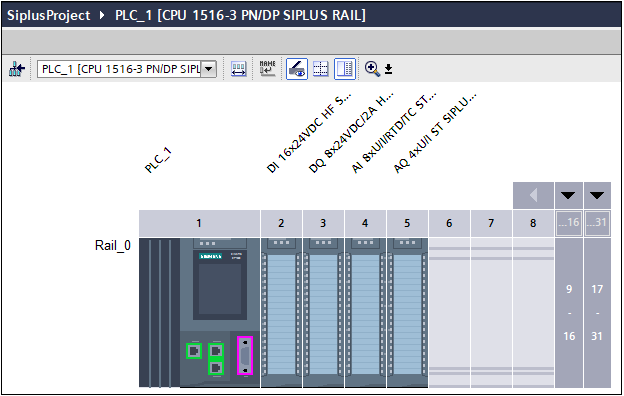Viewport: 624px width, 396px height.
Task: Click the magenta PROFIBUS DP port on CPU
Action: click(245, 356)
